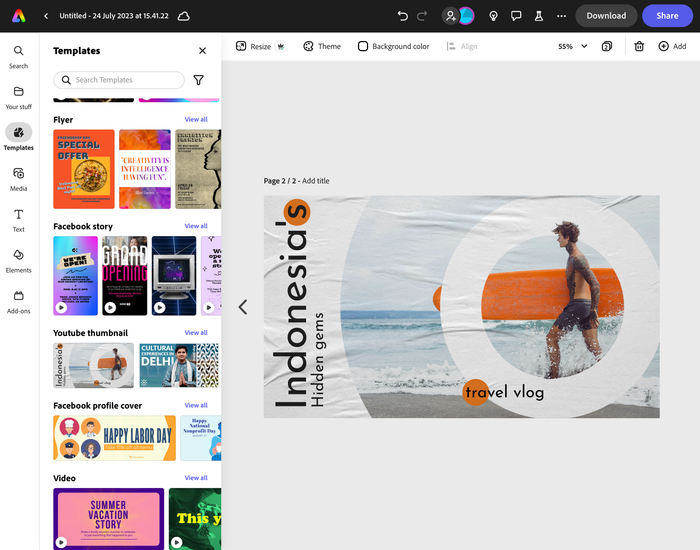Delete page using trash icon
Screen dimensions: 700x550
point(639,46)
